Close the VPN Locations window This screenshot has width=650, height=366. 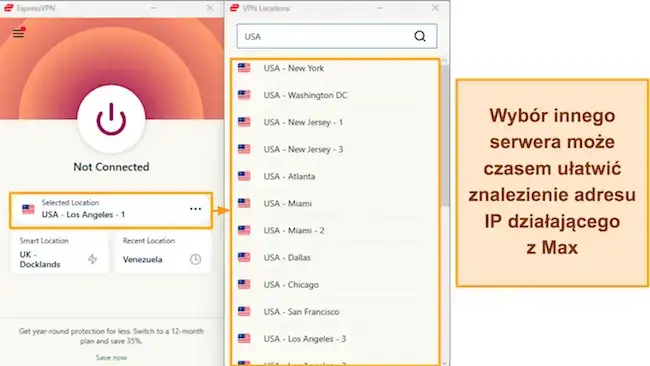(x=435, y=8)
